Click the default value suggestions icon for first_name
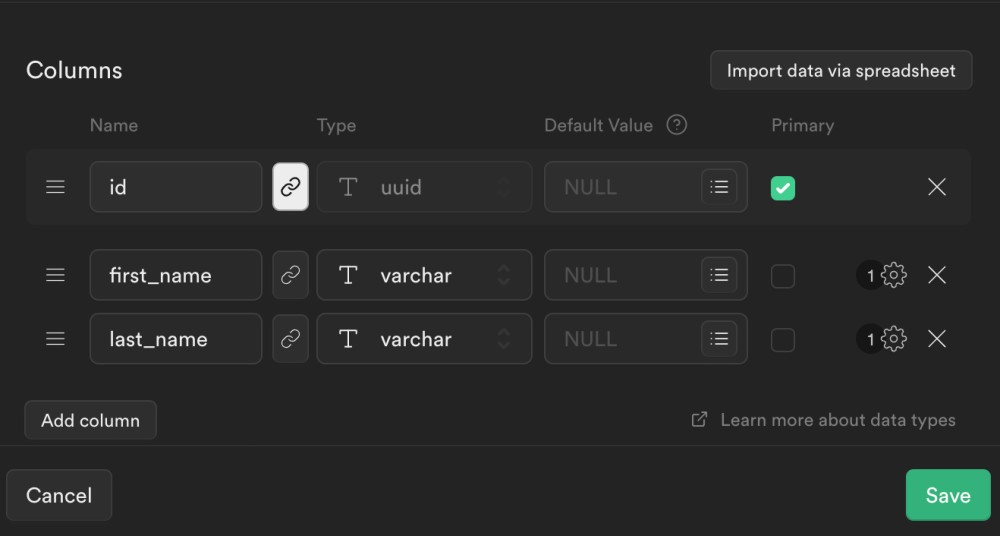Viewport: 1000px width, 536px height. (x=719, y=275)
